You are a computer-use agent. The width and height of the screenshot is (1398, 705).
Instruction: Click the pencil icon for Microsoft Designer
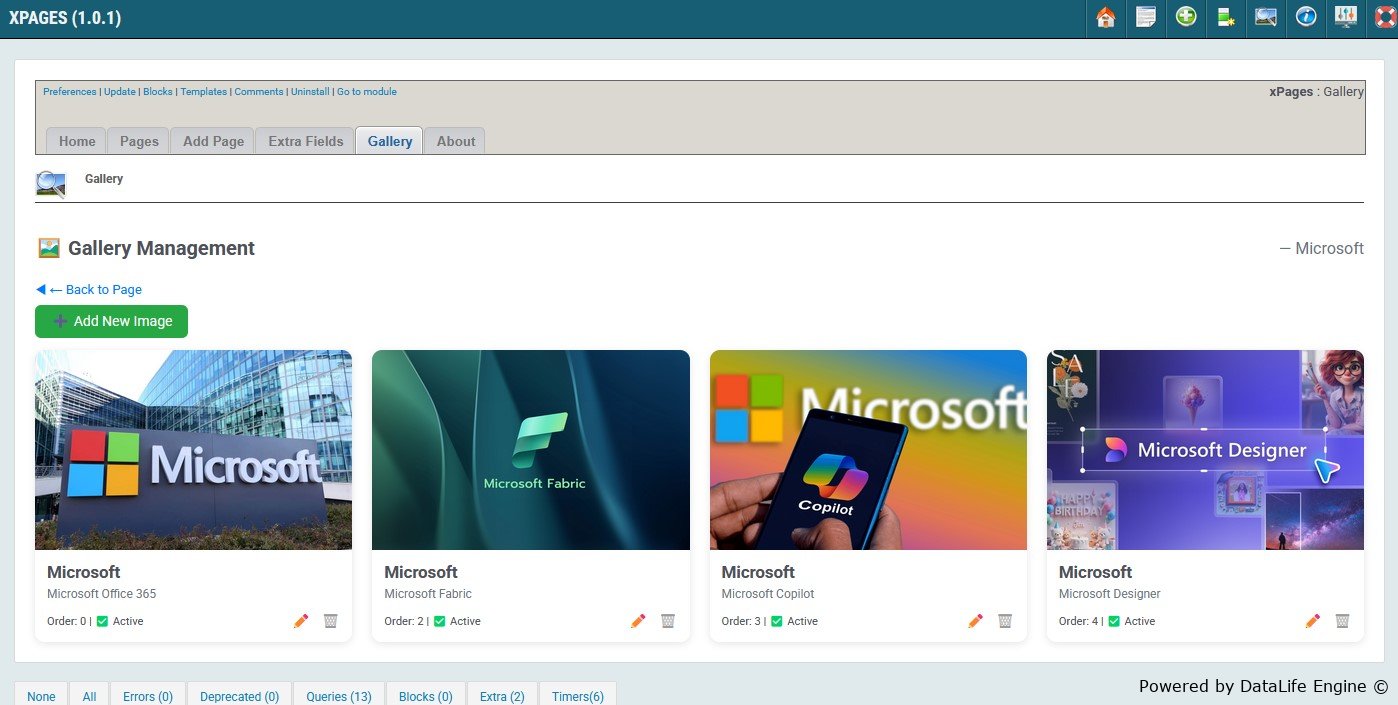point(1313,621)
